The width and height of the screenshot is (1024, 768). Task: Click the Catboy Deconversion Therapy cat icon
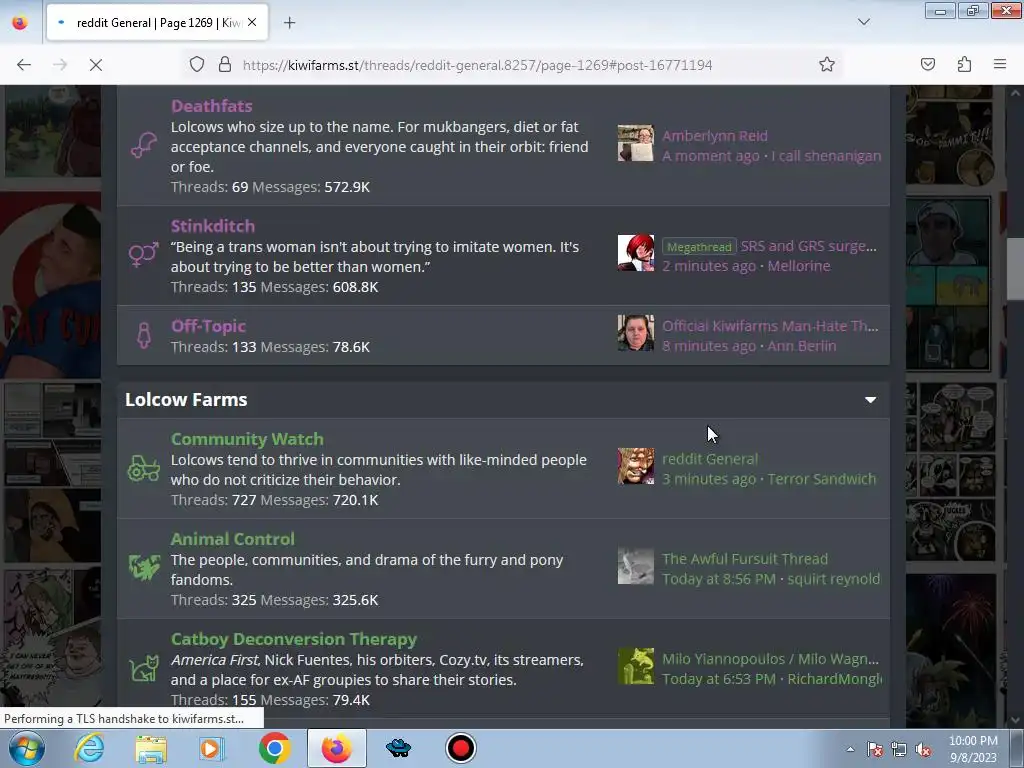[144, 668]
